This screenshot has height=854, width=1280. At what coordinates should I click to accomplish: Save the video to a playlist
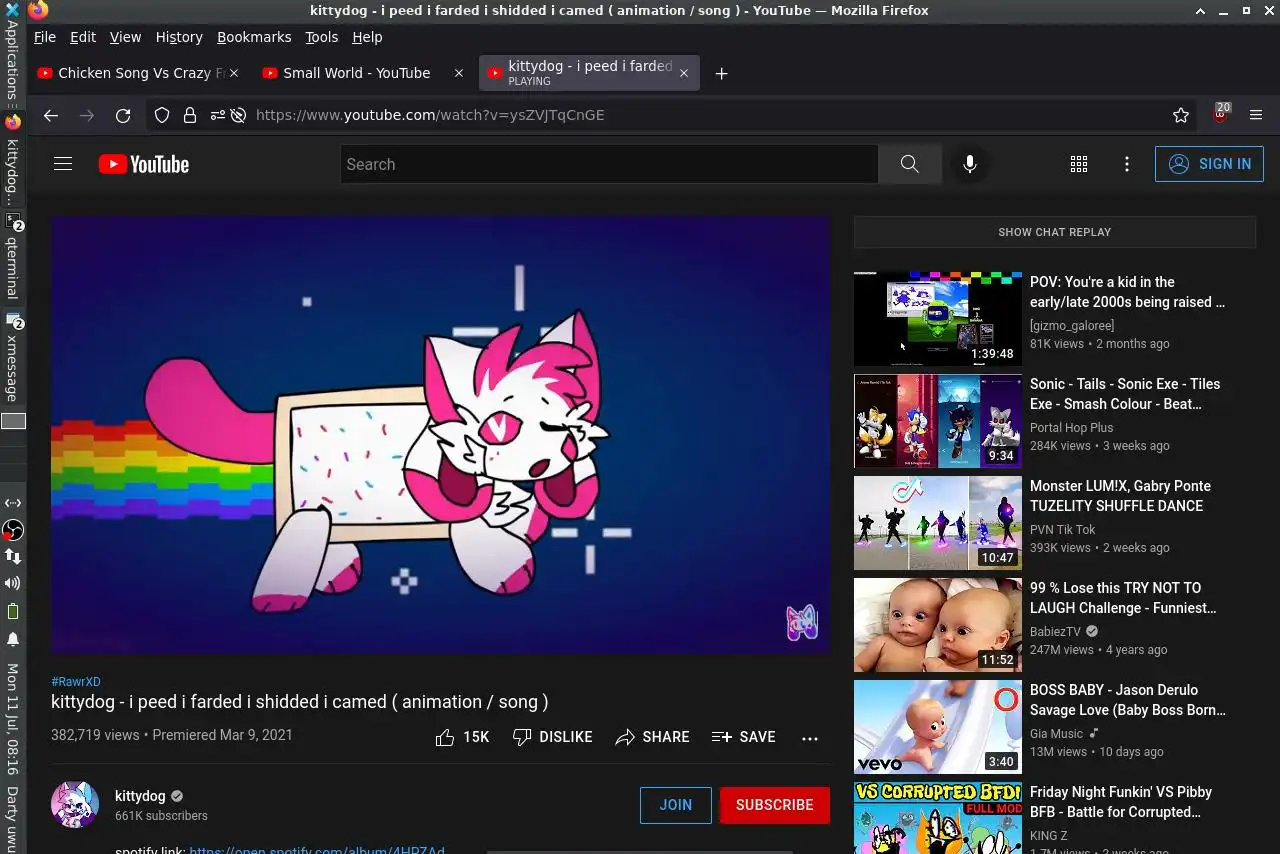coord(744,737)
